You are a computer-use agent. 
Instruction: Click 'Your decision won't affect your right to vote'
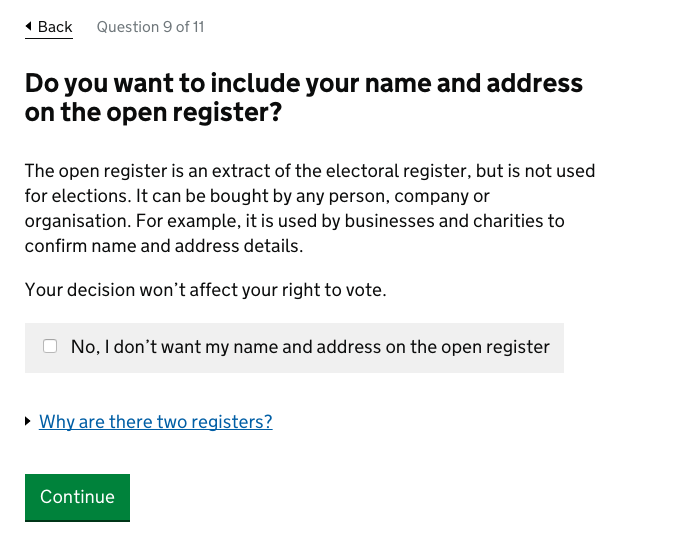[205, 291]
